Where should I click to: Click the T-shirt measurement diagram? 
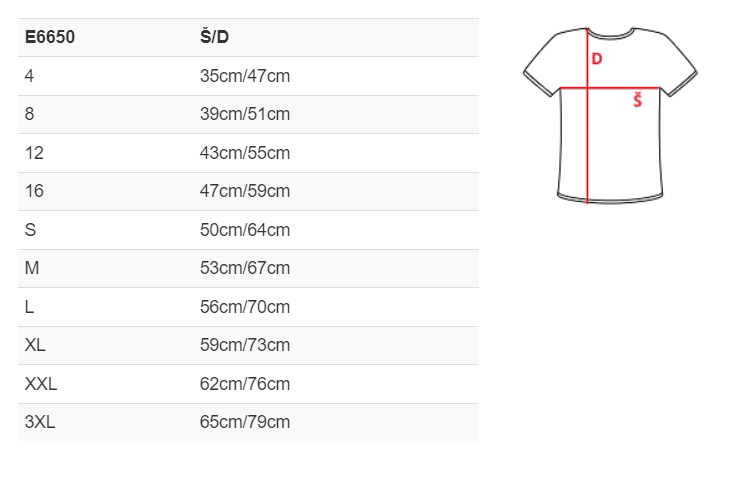coord(610,116)
